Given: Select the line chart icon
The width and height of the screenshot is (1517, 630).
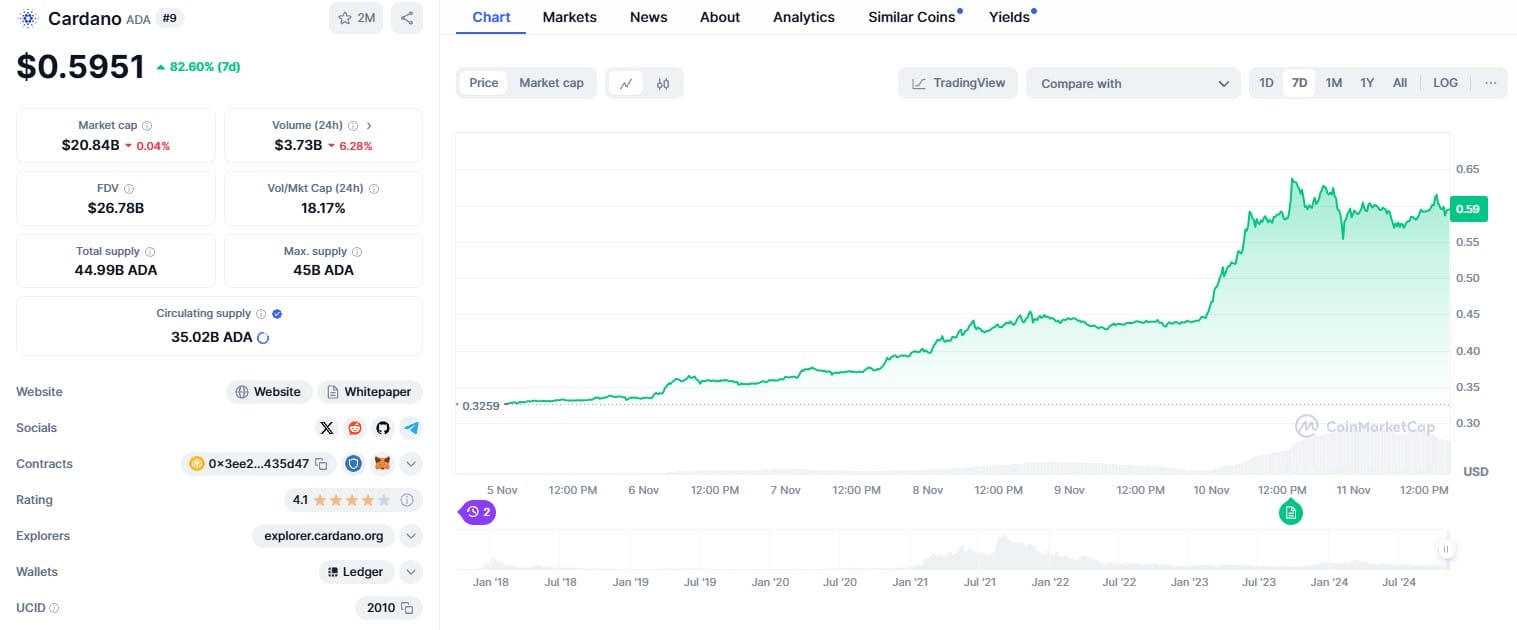Looking at the screenshot, I should [x=626, y=83].
